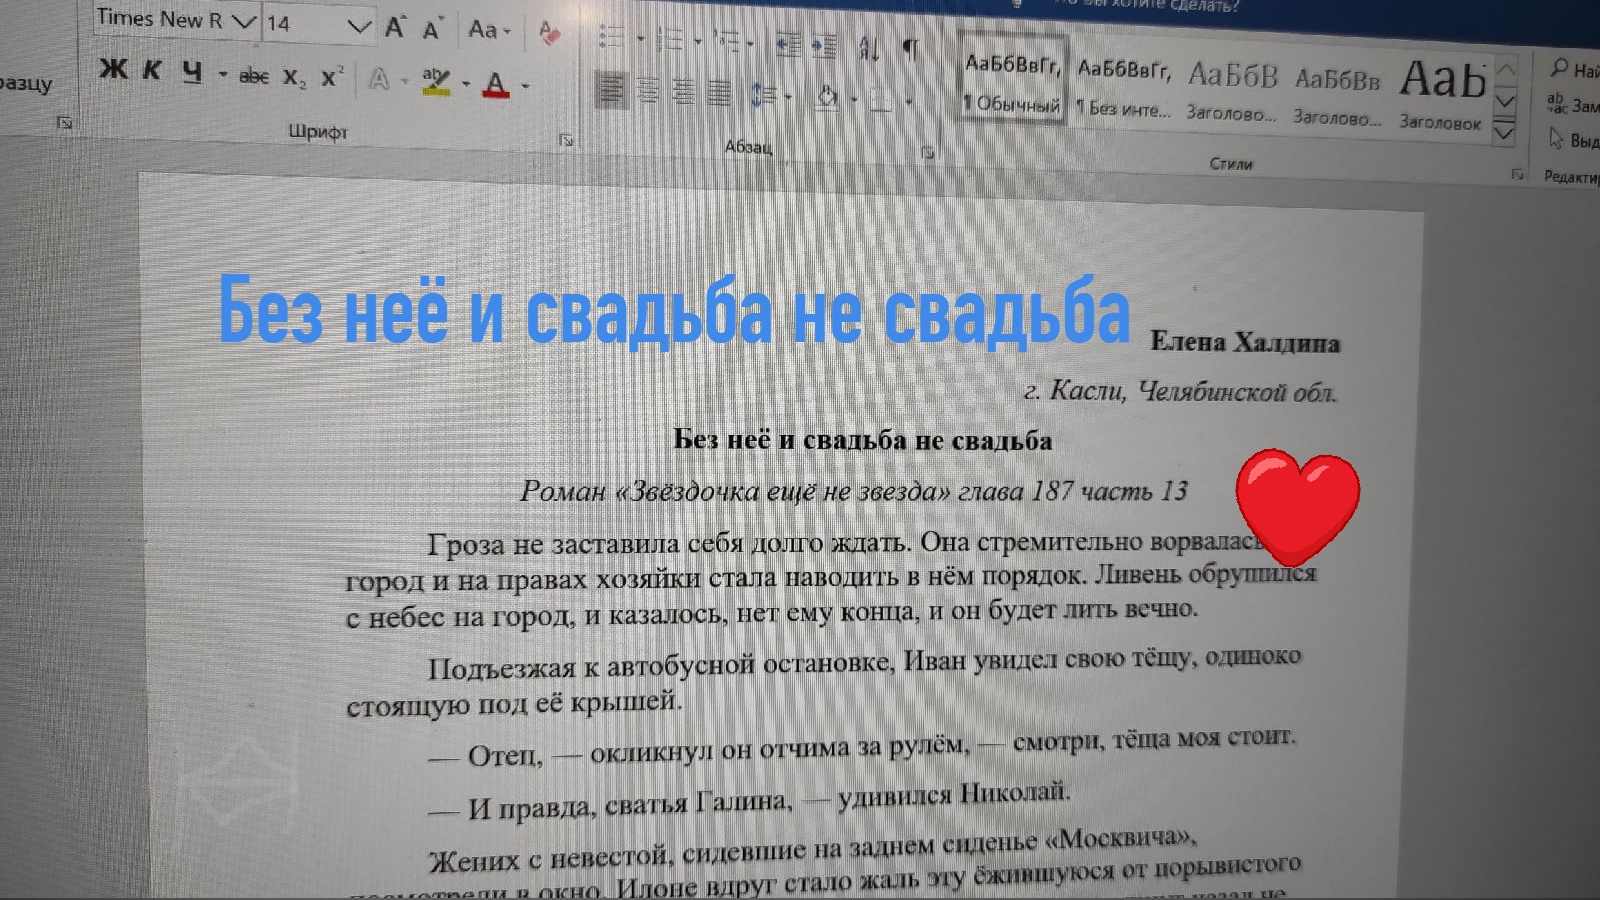Toggle underline Ч formatting
The height and width of the screenshot is (900, 1600).
tap(192, 71)
